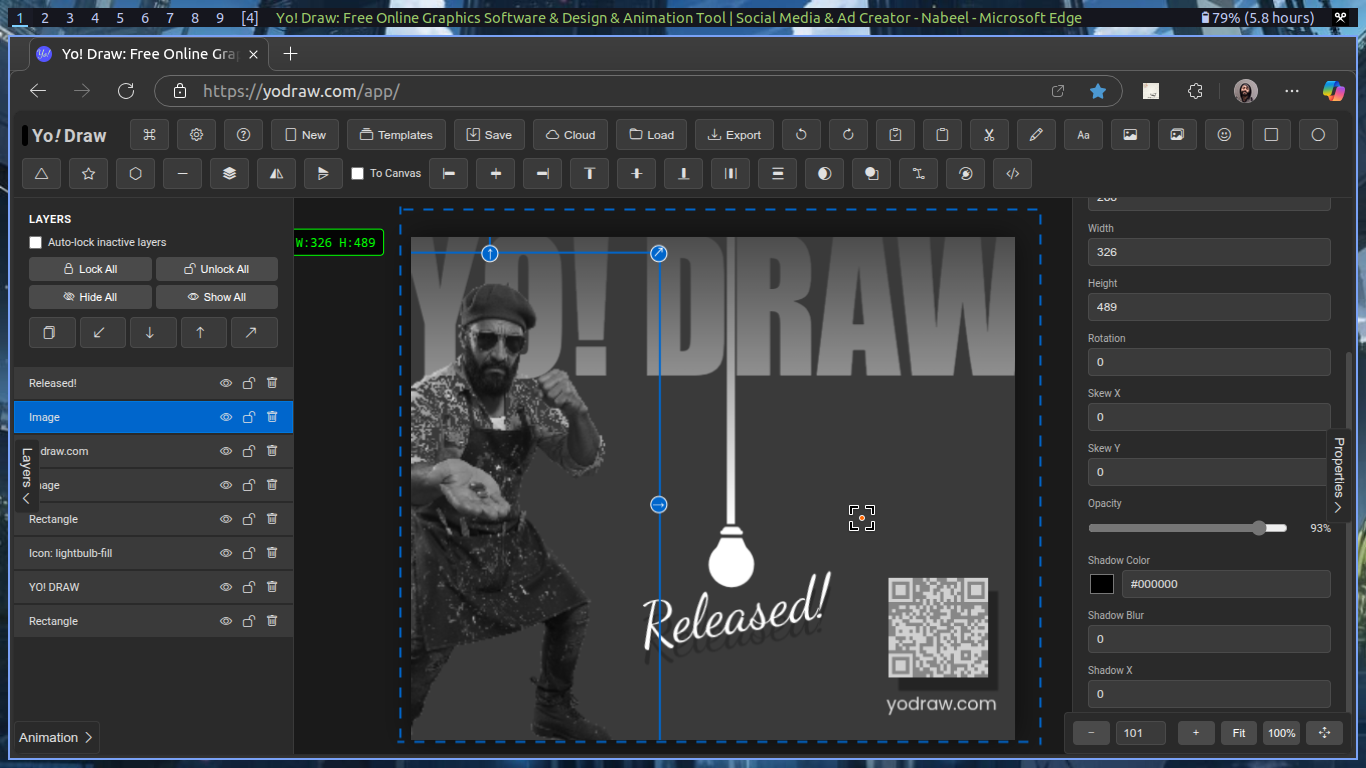
Task: Toggle the To Canvas checkbox
Action: coord(356,173)
